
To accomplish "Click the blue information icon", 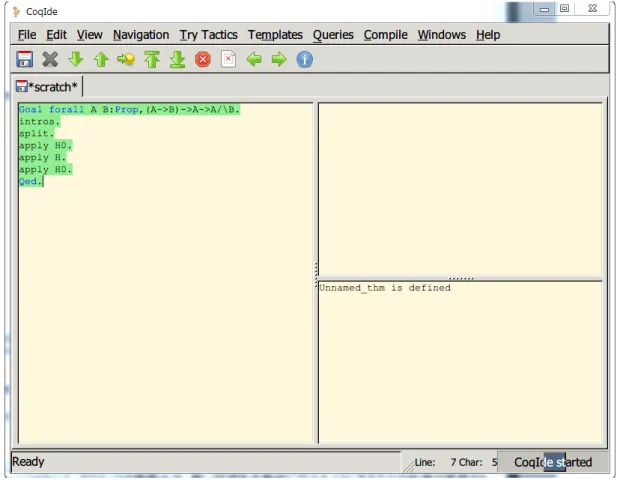I will 305,59.
